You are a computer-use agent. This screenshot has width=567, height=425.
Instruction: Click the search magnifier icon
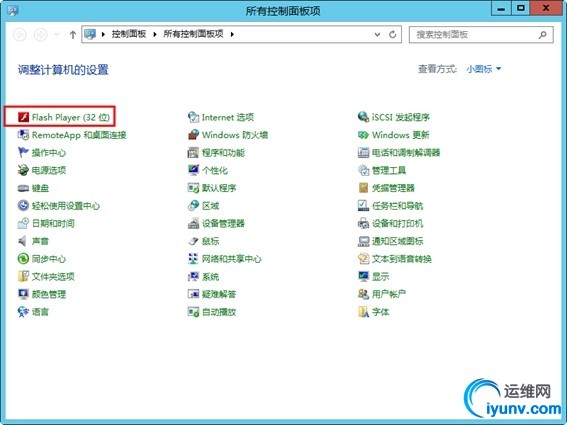click(542, 35)
